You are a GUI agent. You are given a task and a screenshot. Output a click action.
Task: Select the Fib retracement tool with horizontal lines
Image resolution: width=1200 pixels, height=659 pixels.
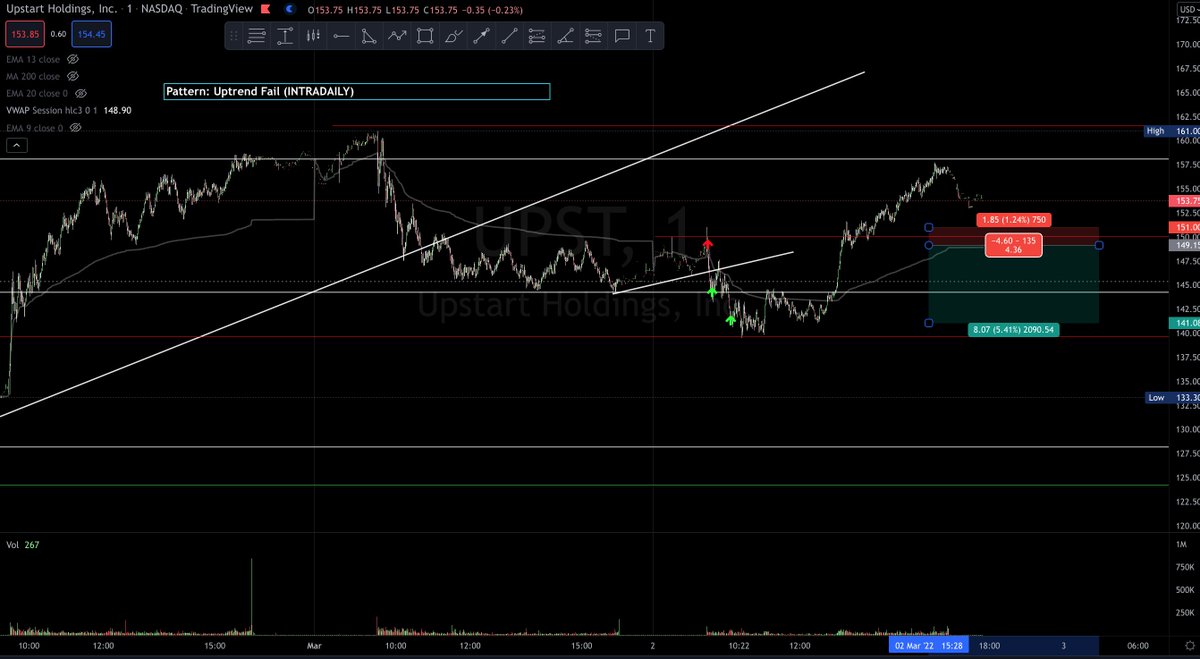(x=256, y=36)
